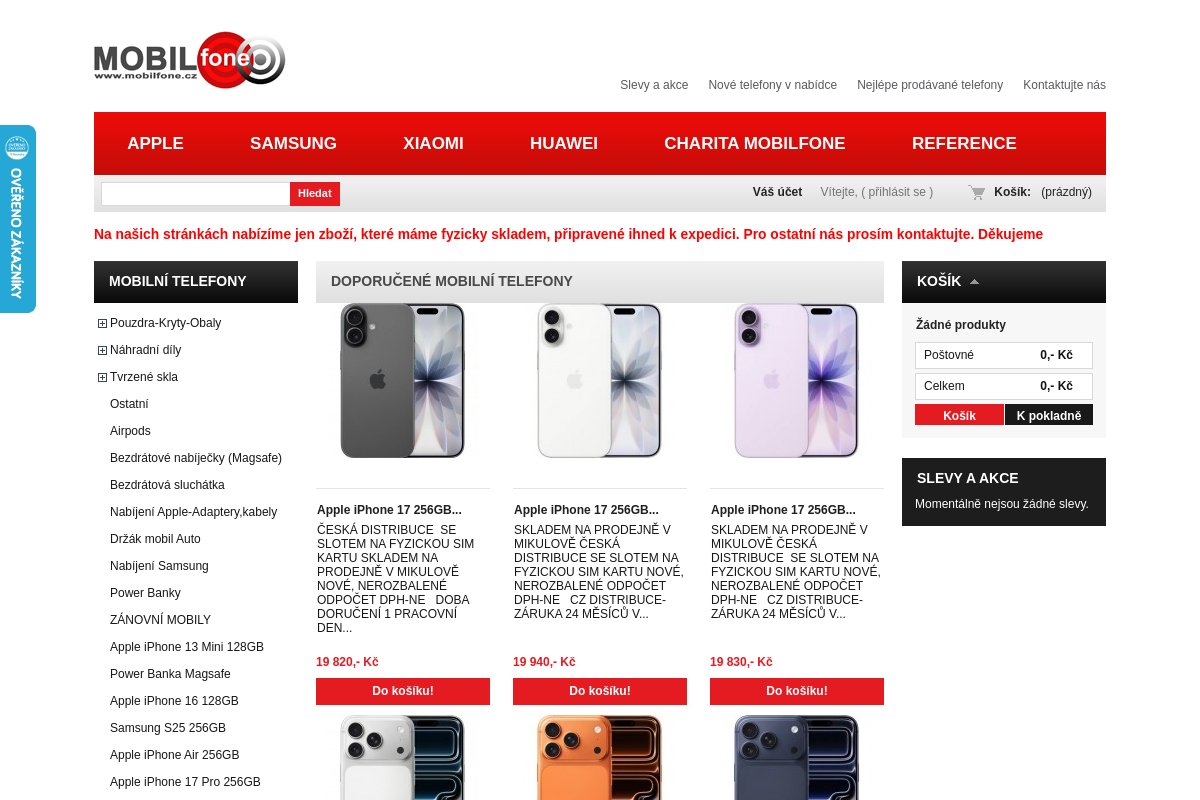The image size is (1200, 800).
Task: Open the lavender iPhone 17 product image
Action: tap(797, 381)
